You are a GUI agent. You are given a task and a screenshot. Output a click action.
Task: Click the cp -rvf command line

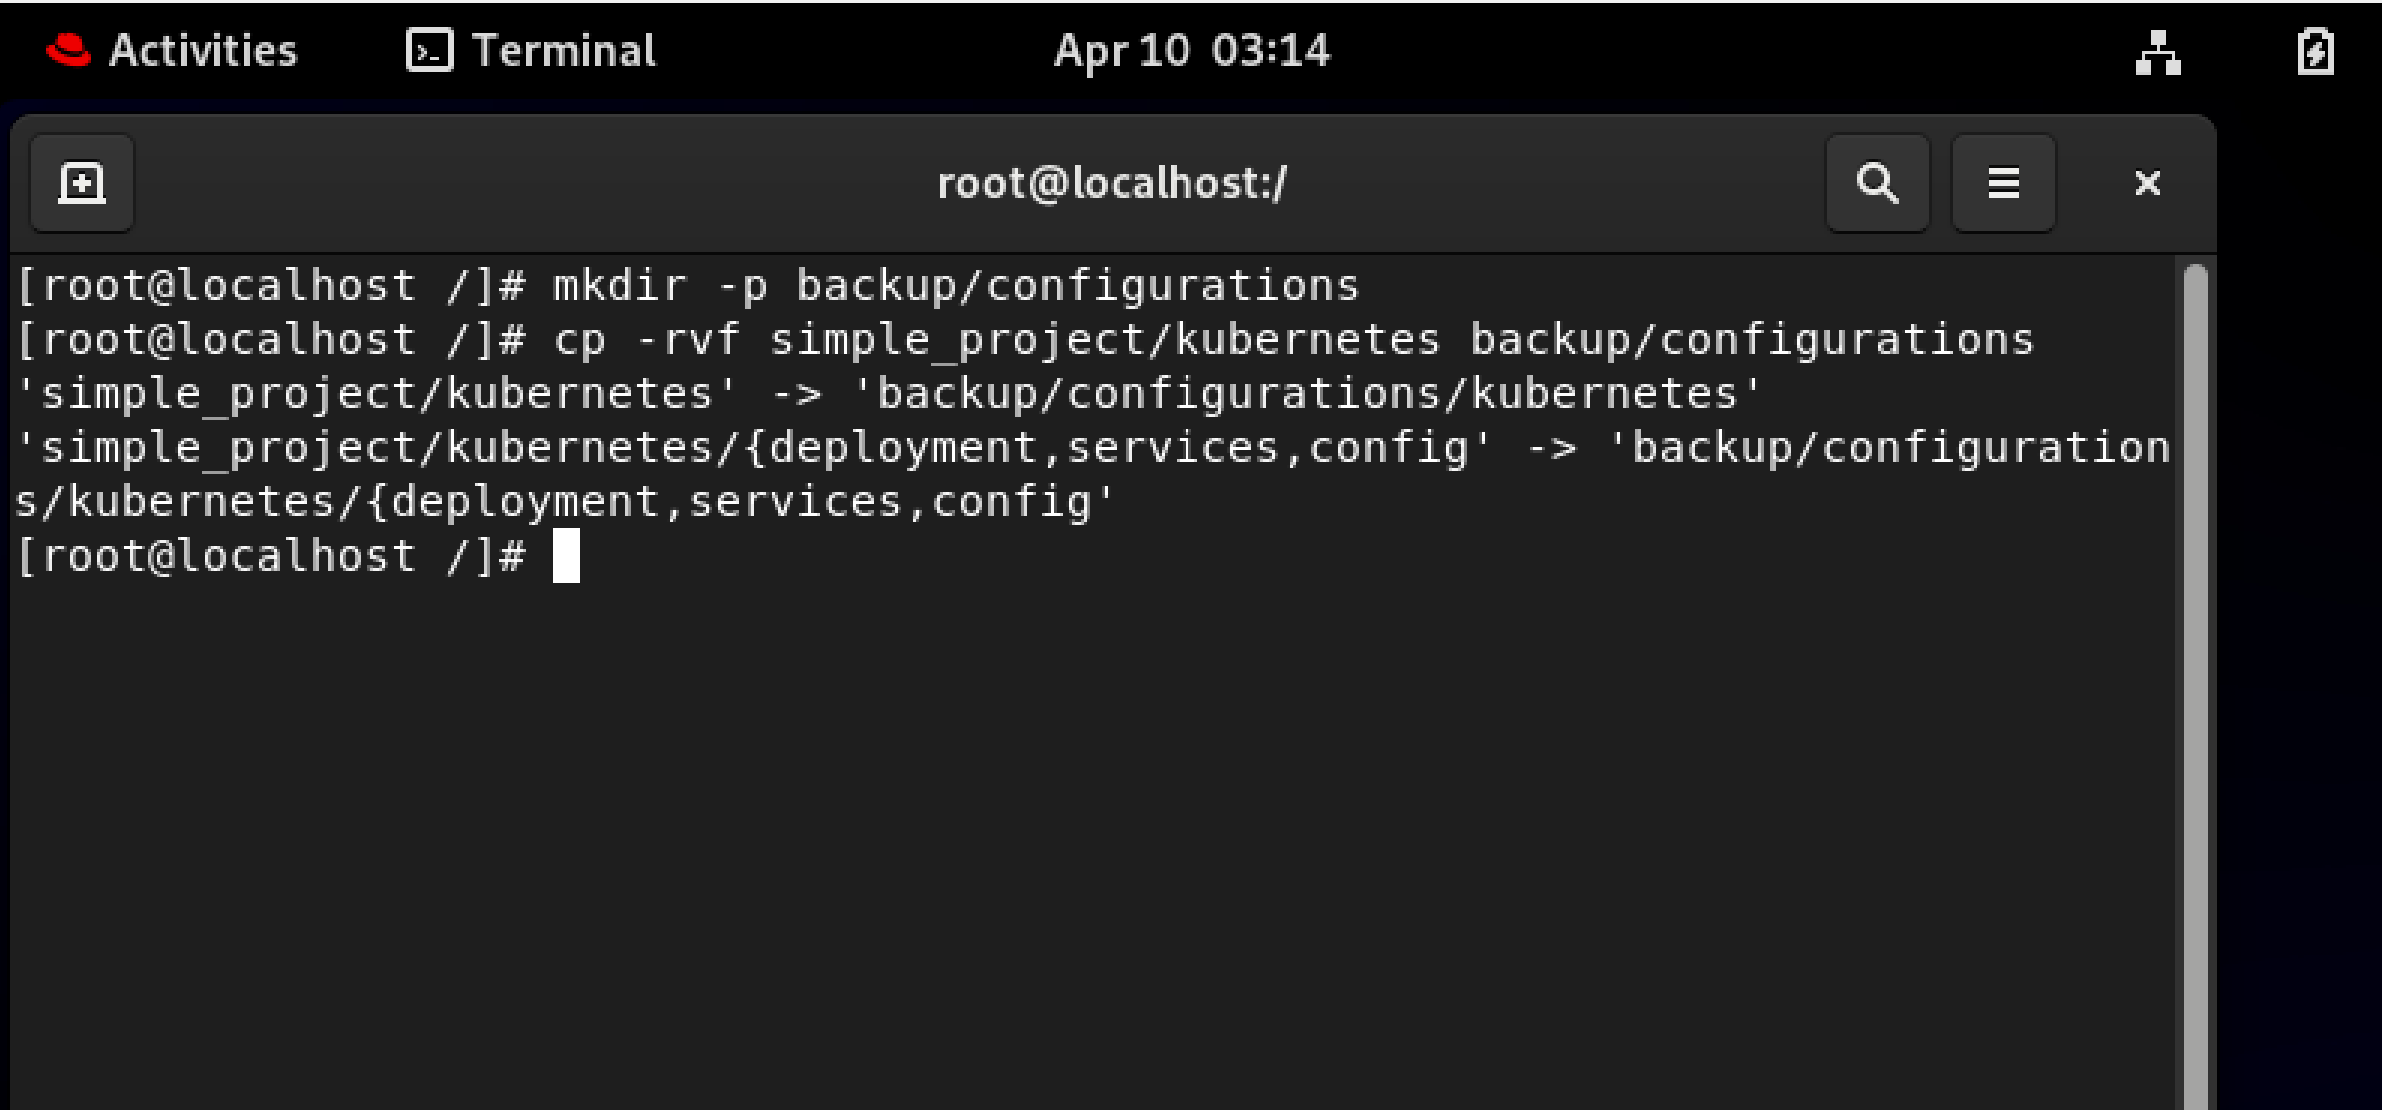(x=1025, y=340)
